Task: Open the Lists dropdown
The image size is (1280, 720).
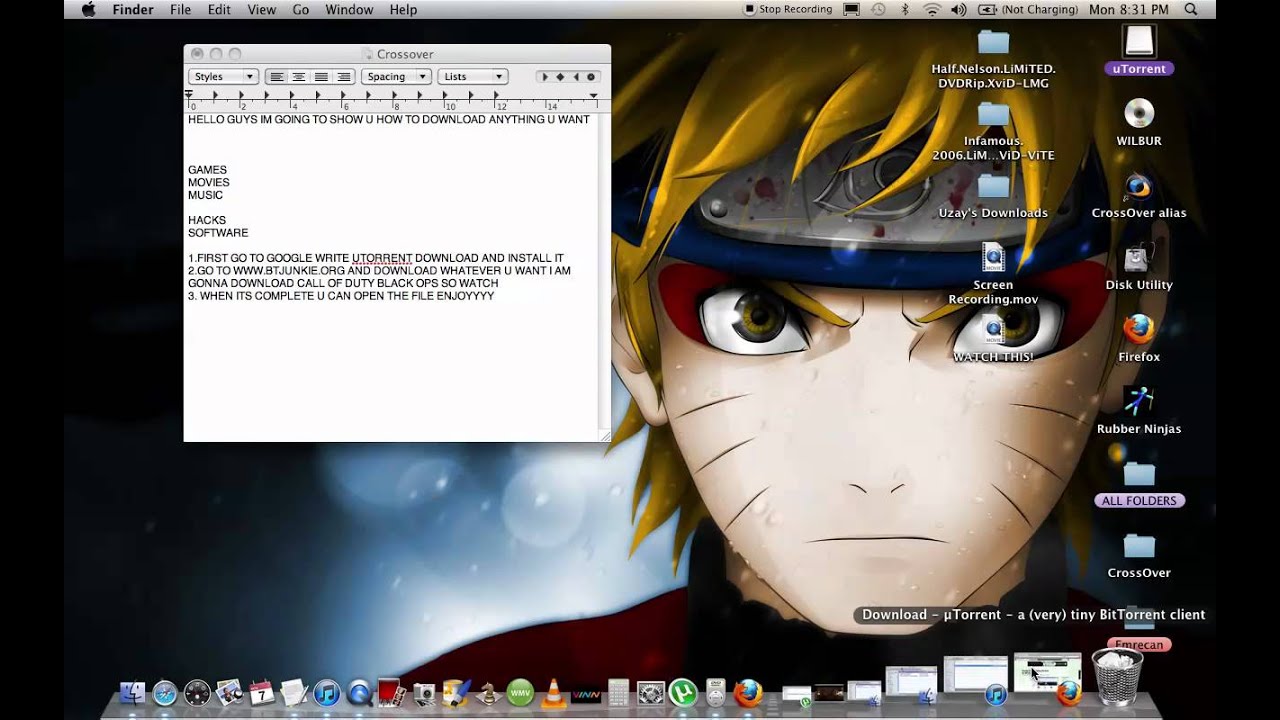Action: (472, 77)
